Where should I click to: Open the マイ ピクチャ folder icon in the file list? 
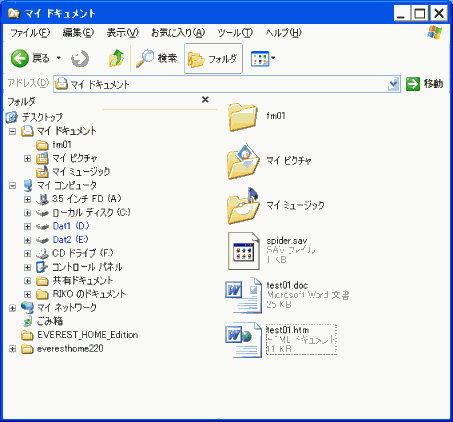[x=244, y=162]
